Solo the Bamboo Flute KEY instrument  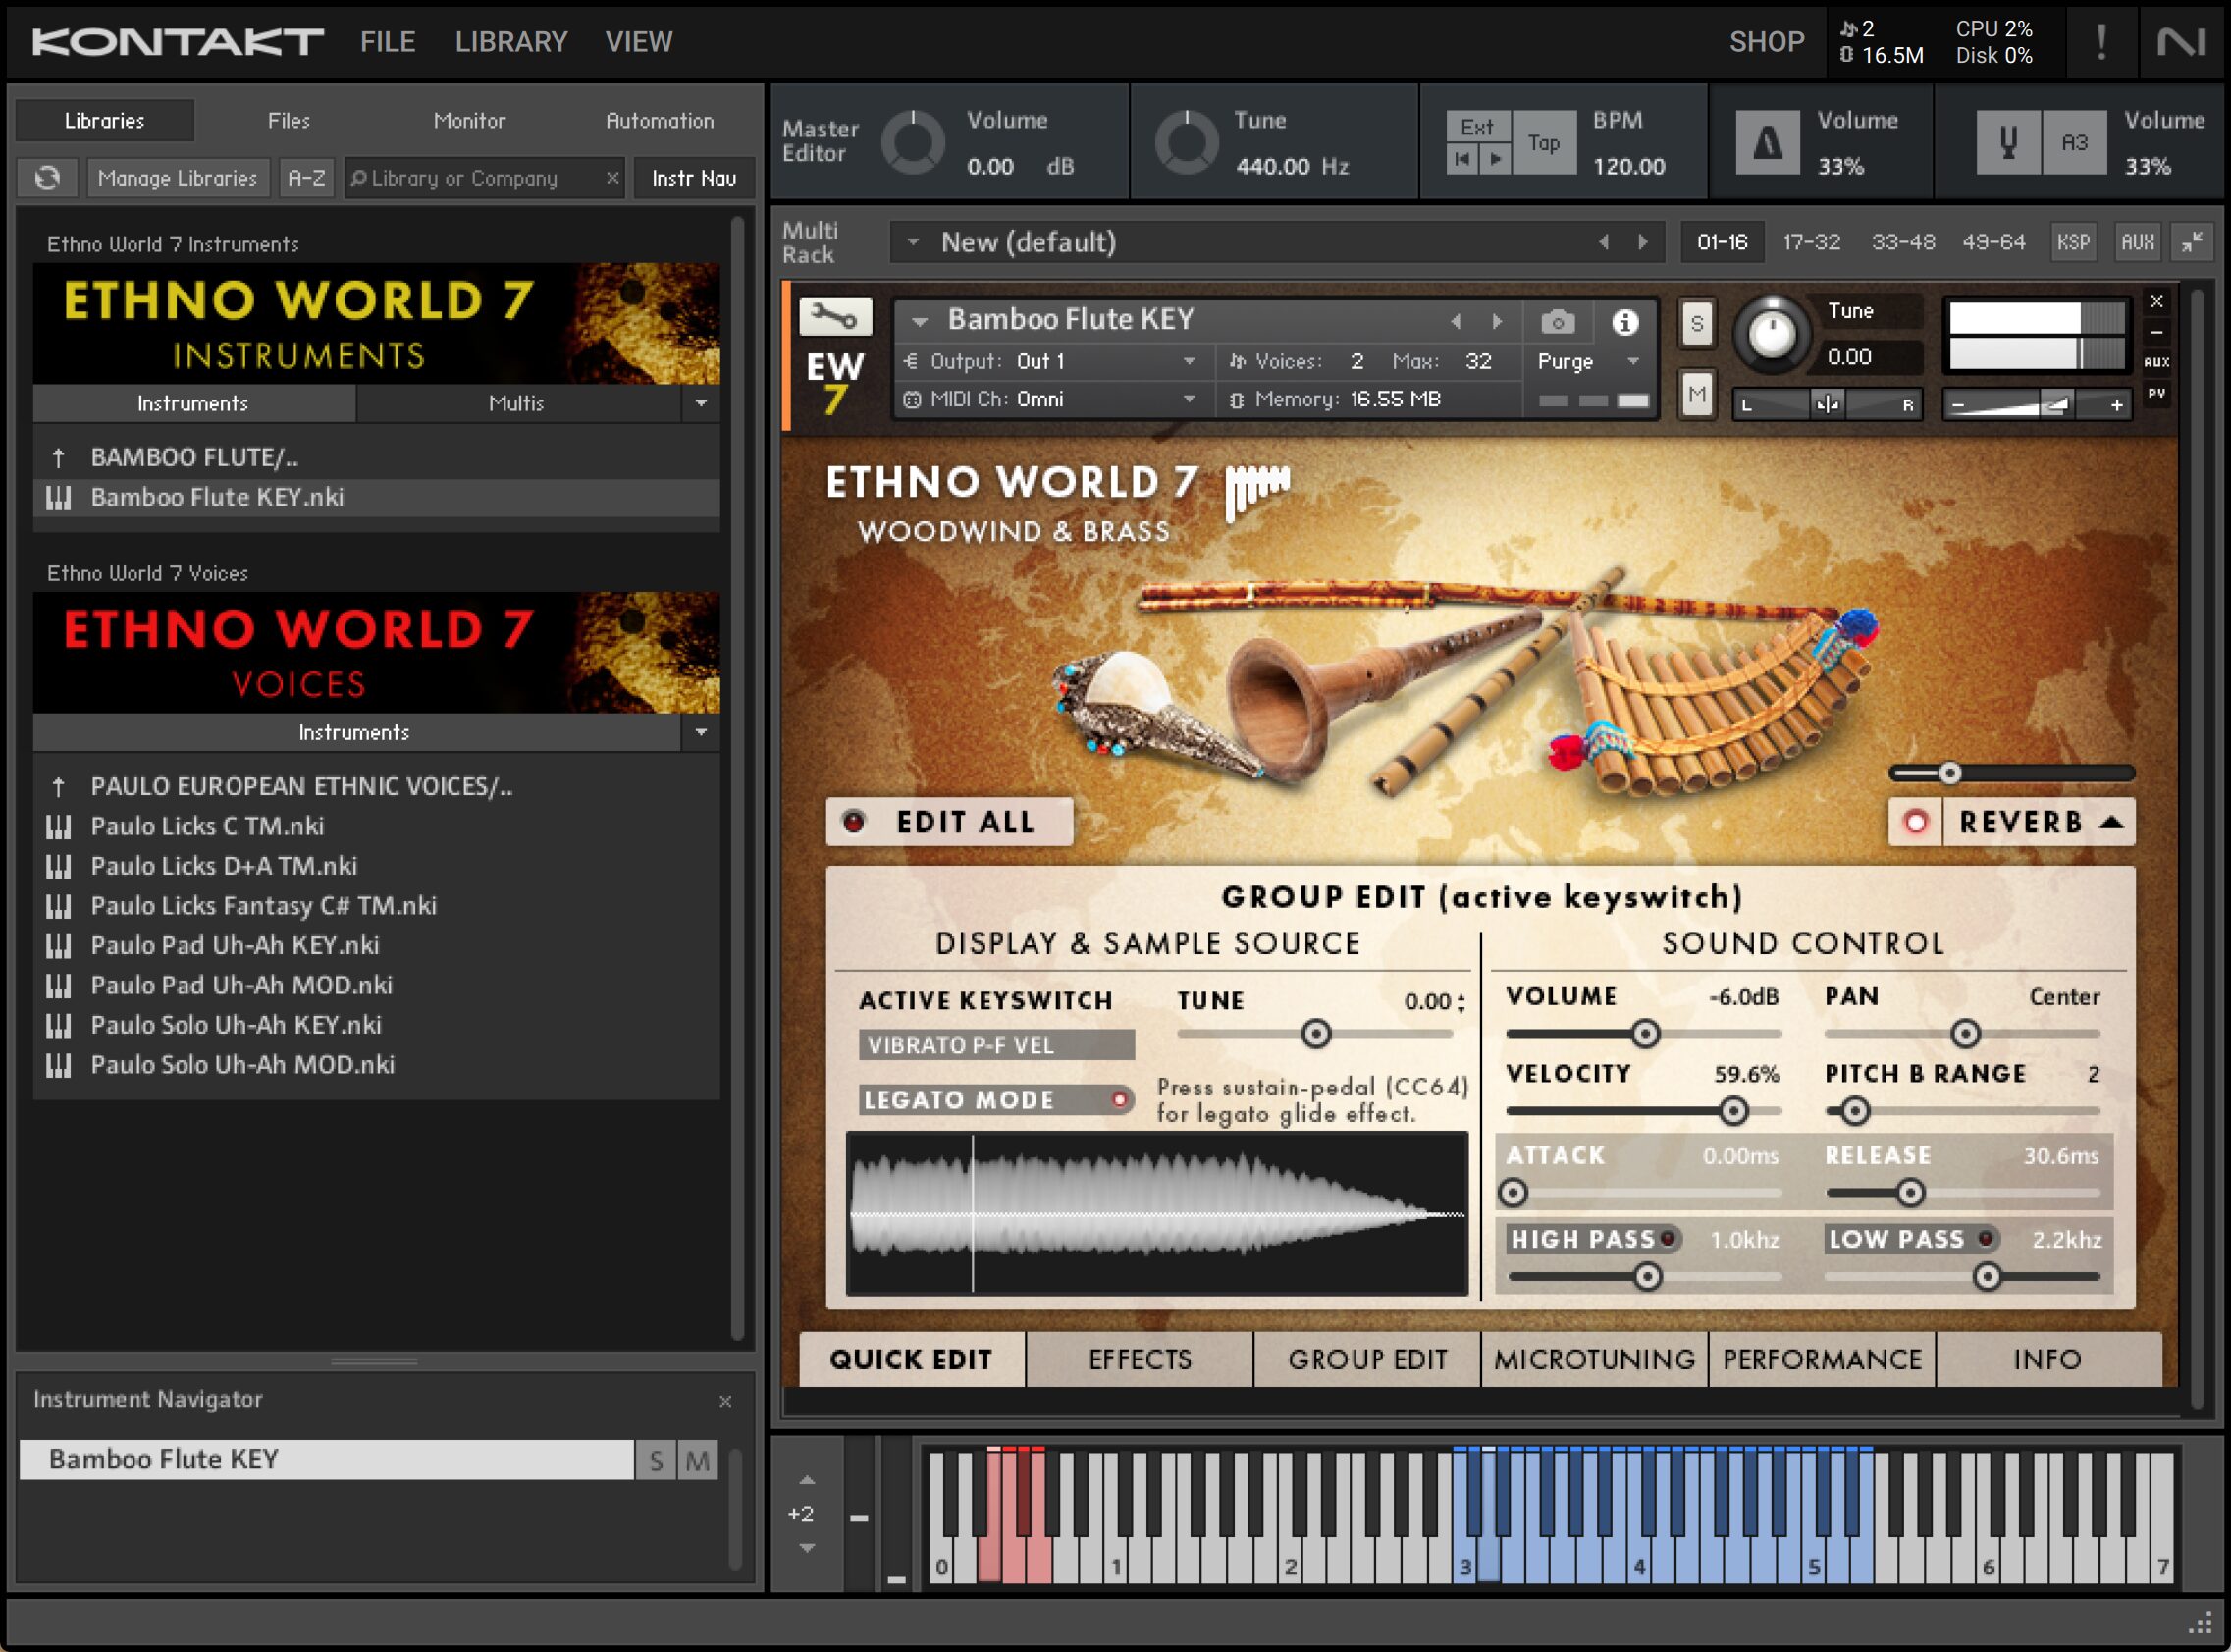pyautogui.click(x=1696, y=324)
